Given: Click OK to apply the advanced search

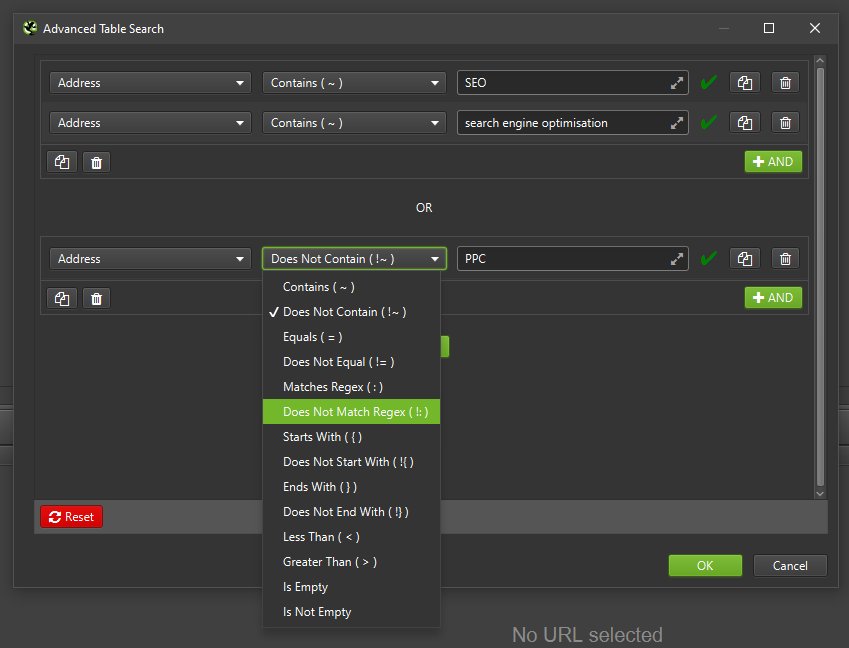Looking at the screenshot, I should click(705, 565).
